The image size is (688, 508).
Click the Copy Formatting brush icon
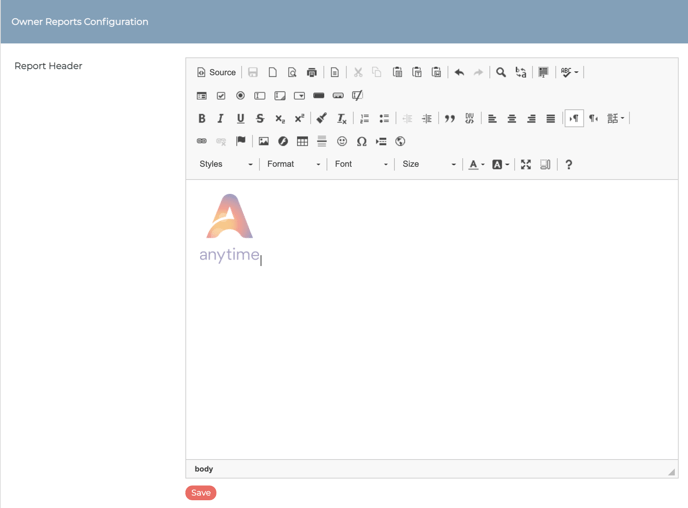(x=322, y=118)
